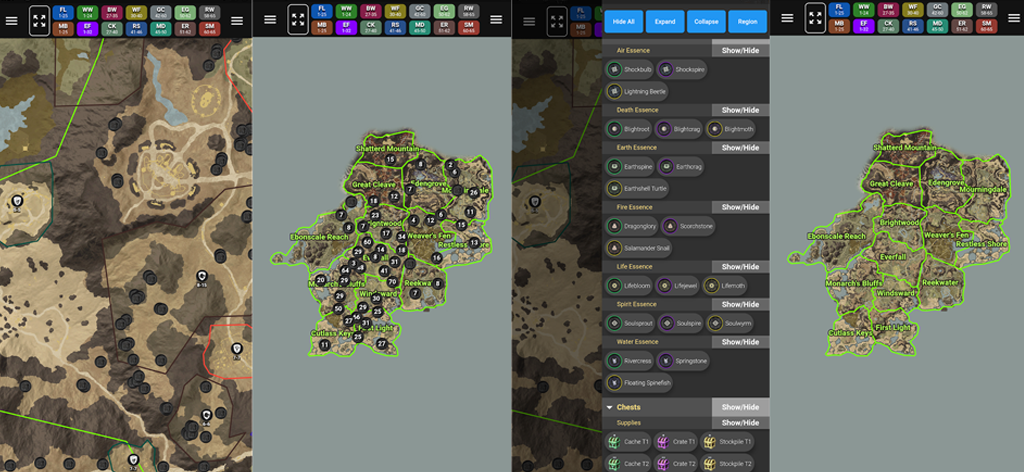Viewport: 1024px width, 472px height.
Task: Click the Everfall region label on the map
Action: pos(893,257)
